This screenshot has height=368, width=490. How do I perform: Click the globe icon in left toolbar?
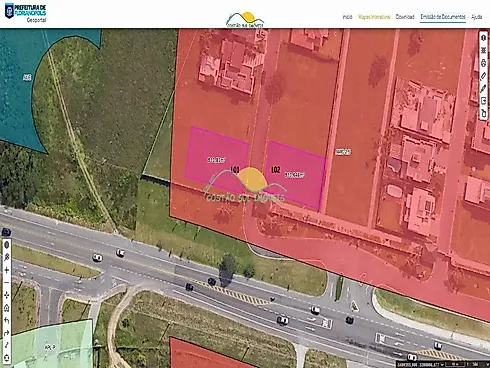(6, 245)
